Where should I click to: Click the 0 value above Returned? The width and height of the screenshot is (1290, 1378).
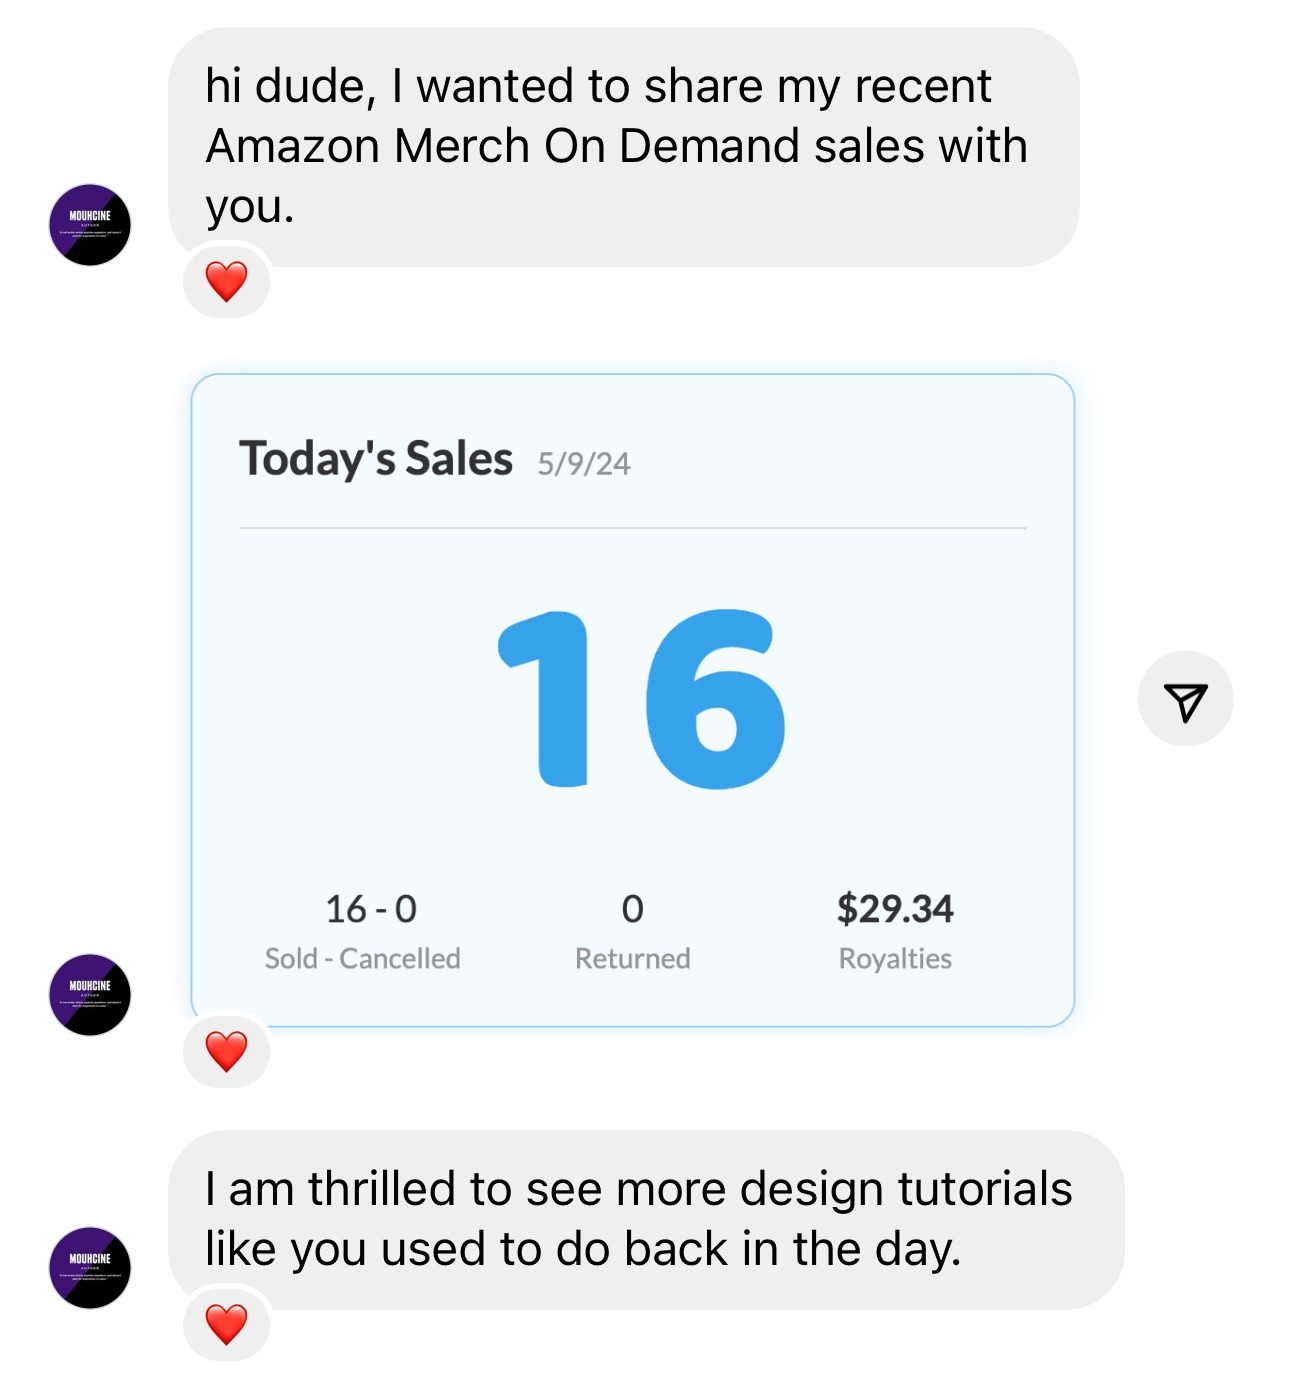pos(632,909)
